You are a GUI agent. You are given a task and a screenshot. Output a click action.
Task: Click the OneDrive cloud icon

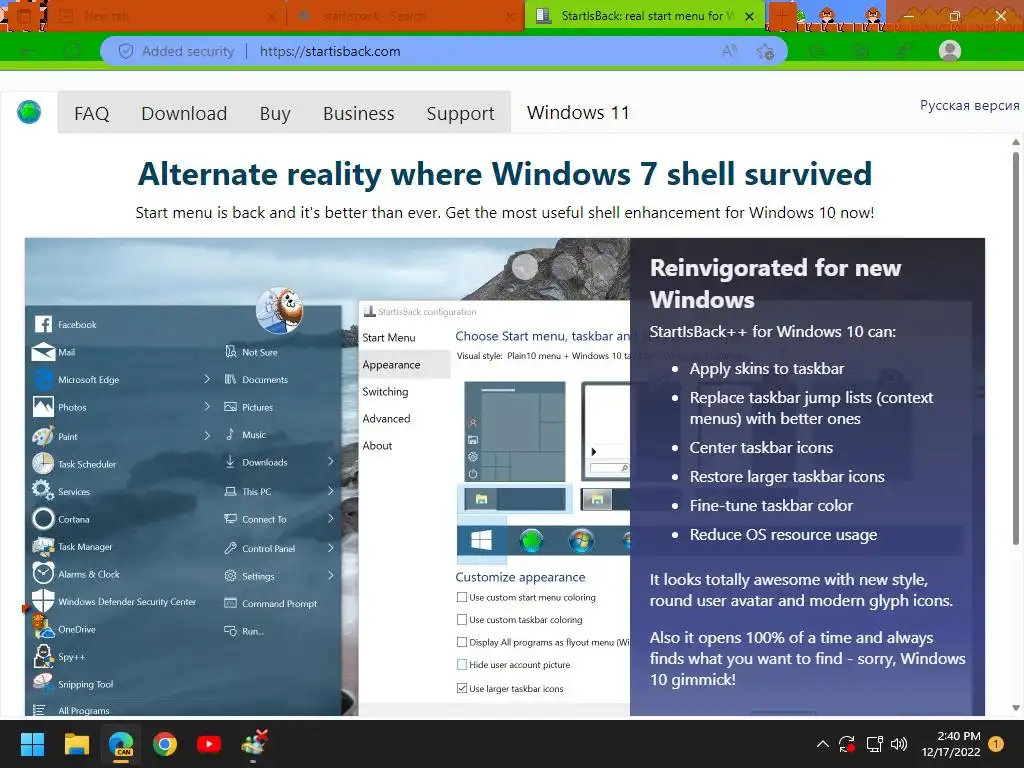click(x=43, y=628)
